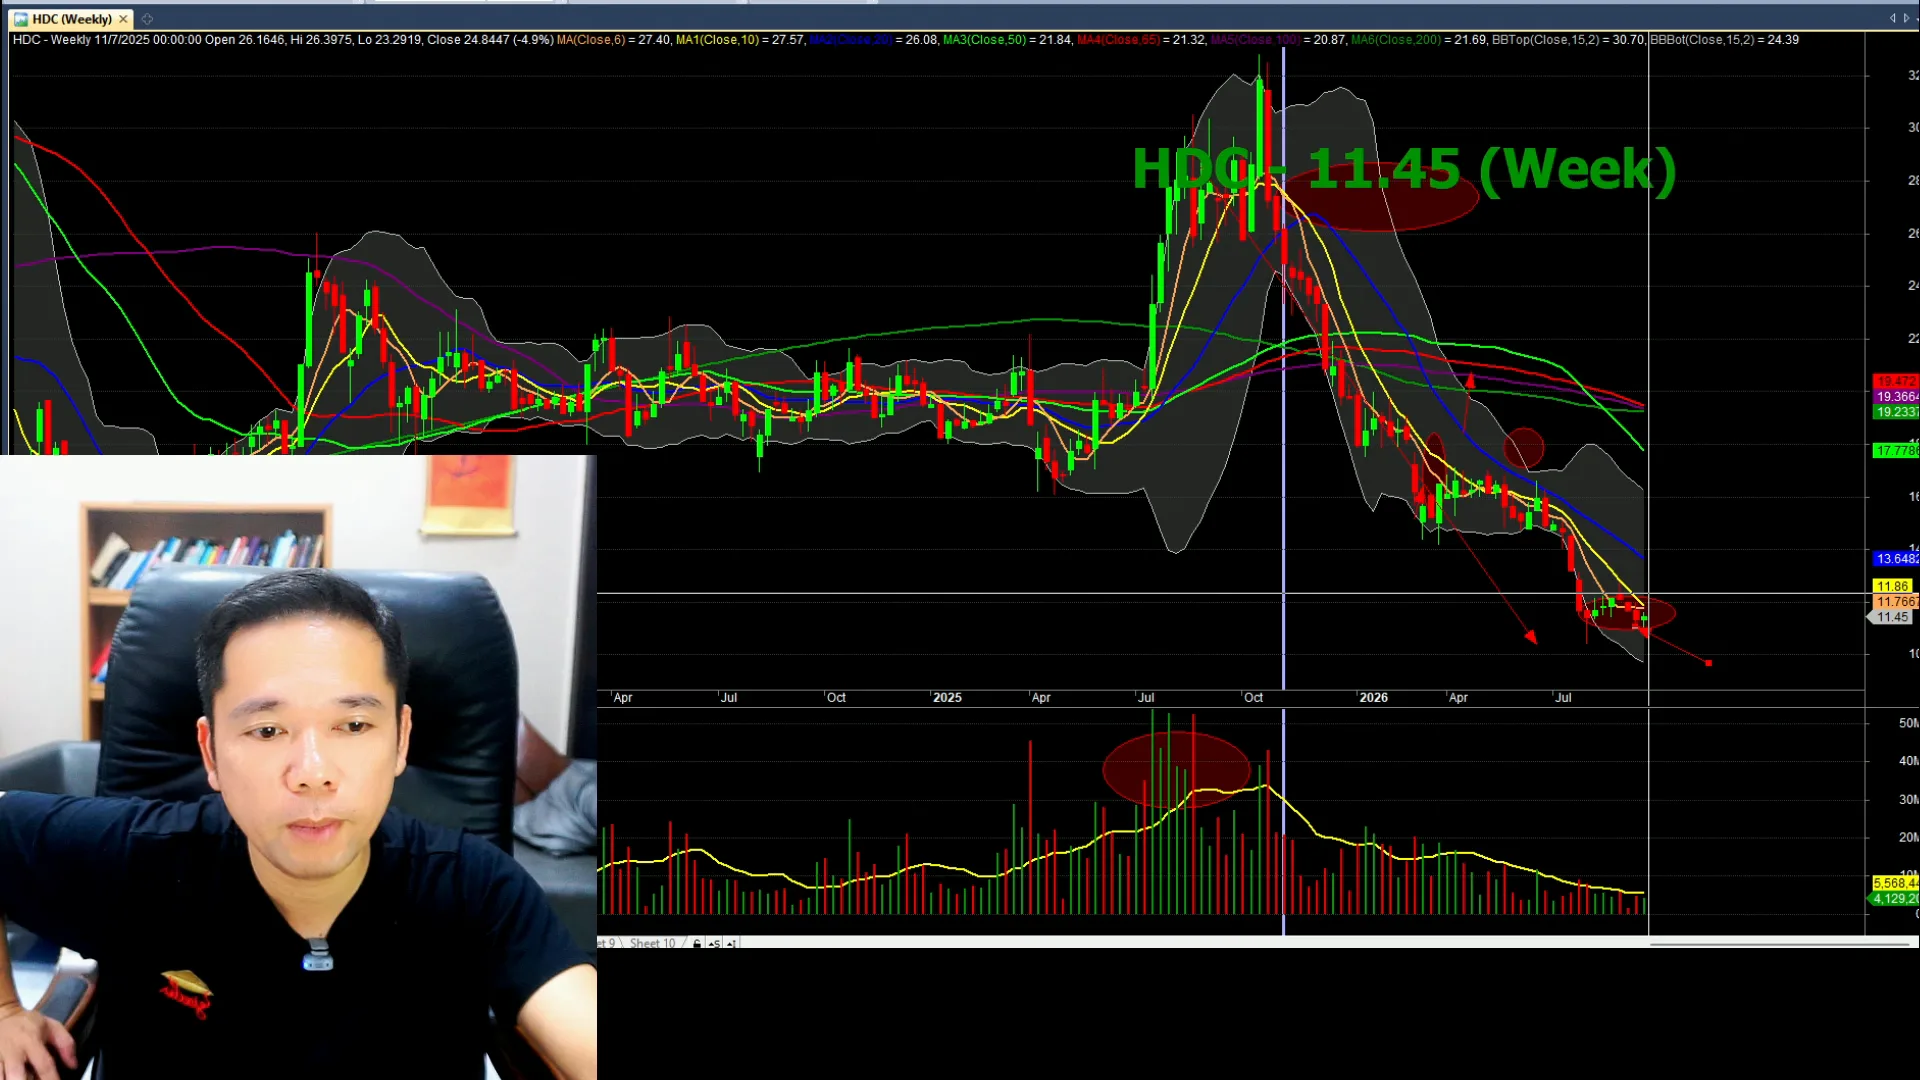This screenshot has width=1920, height=1080.
Task: Close the HDC (Weekly) tab
Action: coord(123,19)
